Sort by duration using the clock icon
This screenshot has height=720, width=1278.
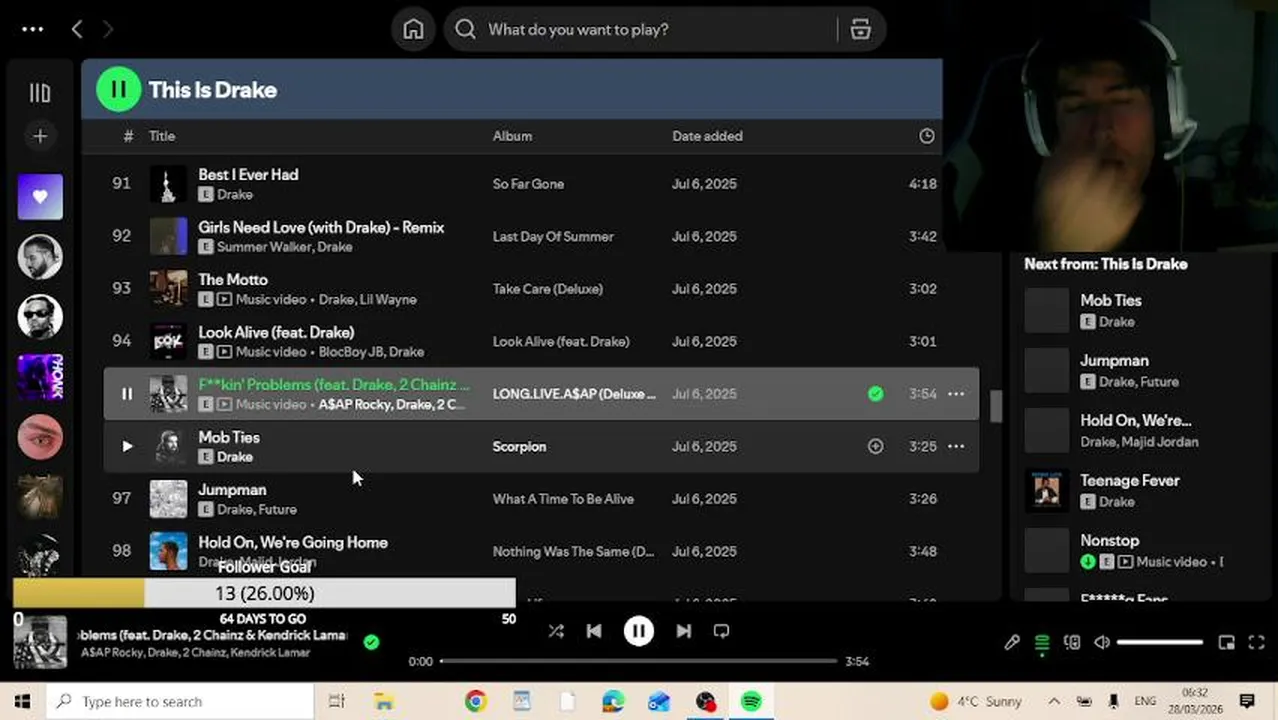927,136
